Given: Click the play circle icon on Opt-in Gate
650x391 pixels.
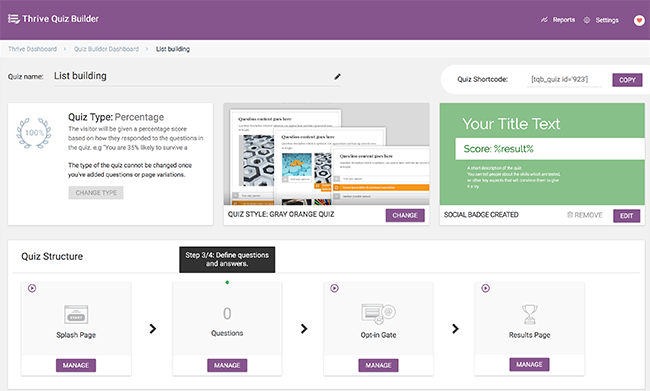Looking at the screenshot, I should point(335,288).
